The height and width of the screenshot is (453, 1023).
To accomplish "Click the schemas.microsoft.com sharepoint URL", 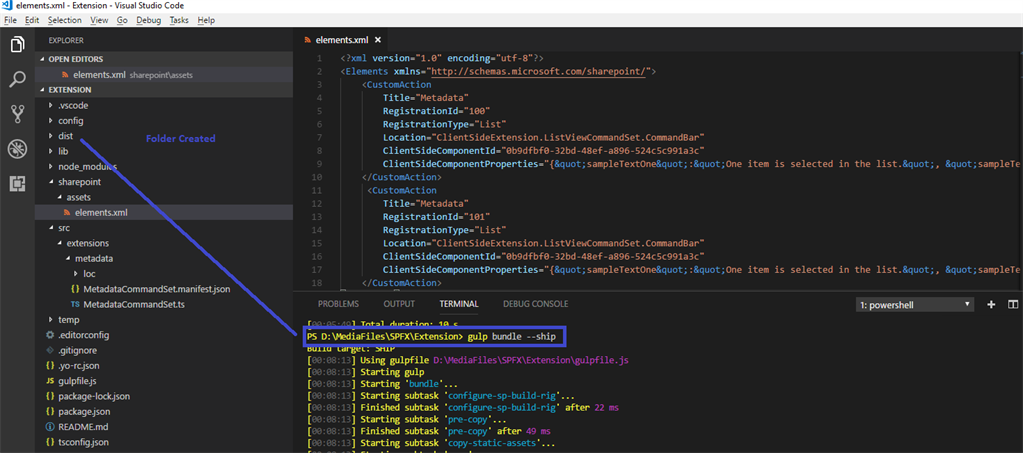I will click(536, 72).
